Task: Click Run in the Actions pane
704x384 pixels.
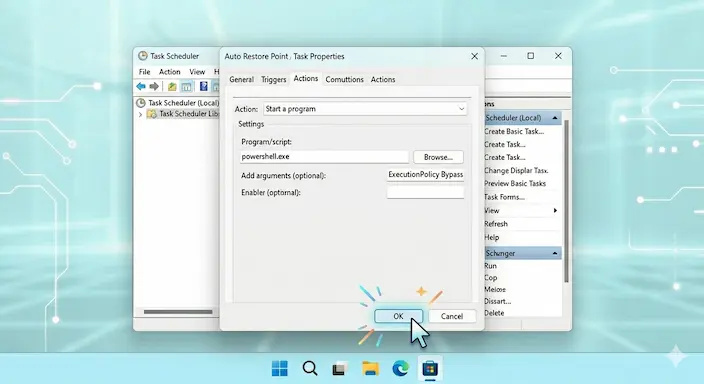Action: click(490, 266)
